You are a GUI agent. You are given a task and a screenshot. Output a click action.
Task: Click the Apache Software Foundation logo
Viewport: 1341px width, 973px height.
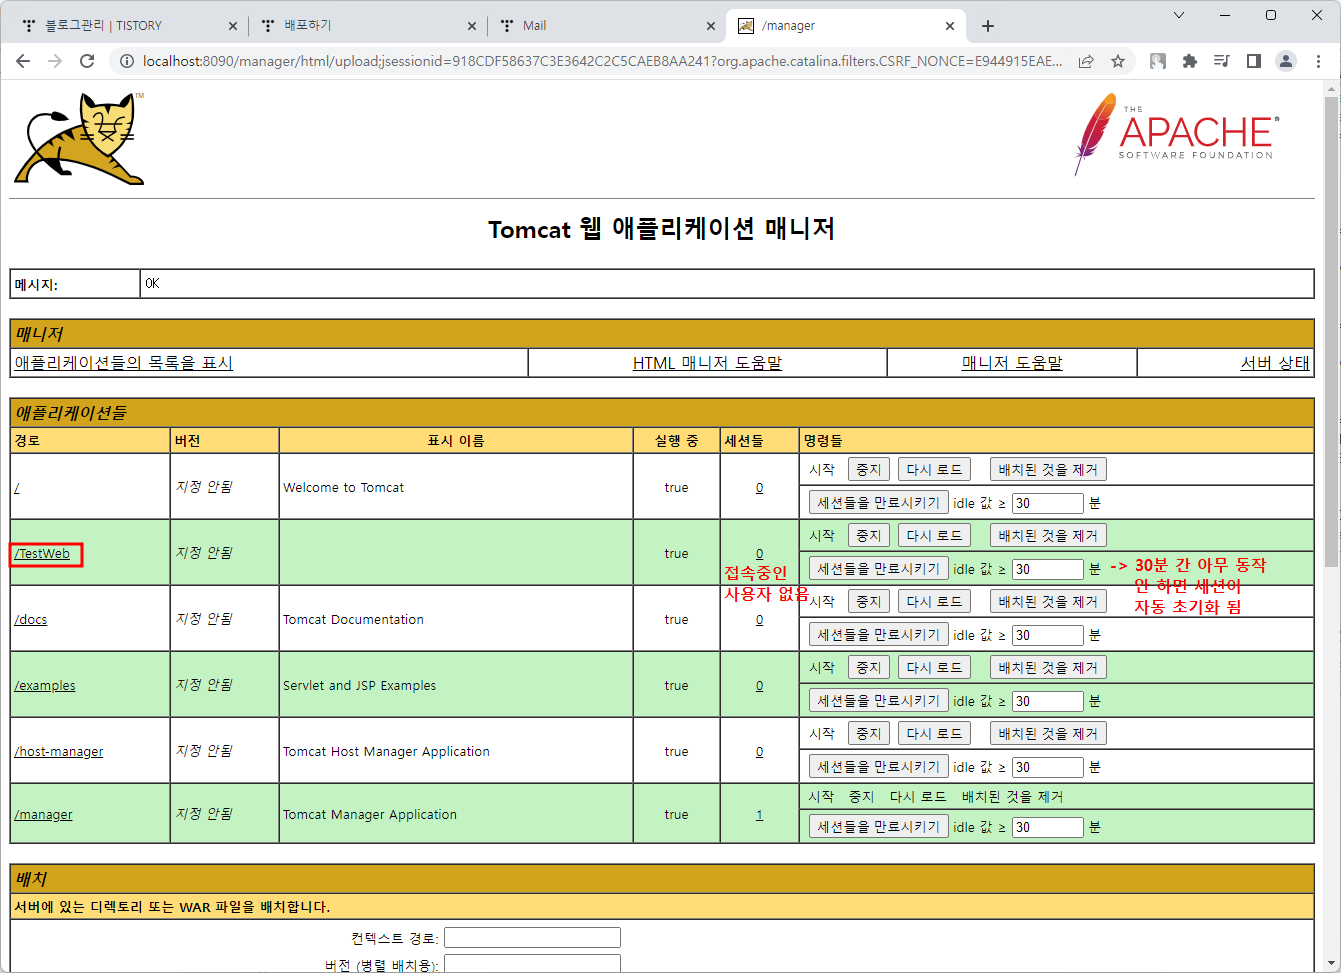[1176, 133]
